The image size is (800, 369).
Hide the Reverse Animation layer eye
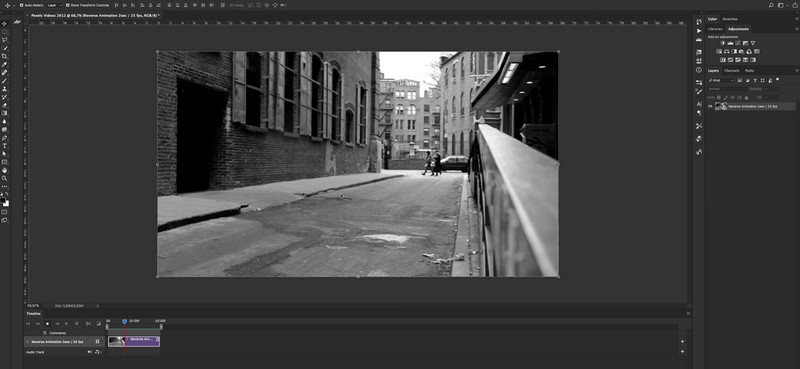[x=710, y=106]
